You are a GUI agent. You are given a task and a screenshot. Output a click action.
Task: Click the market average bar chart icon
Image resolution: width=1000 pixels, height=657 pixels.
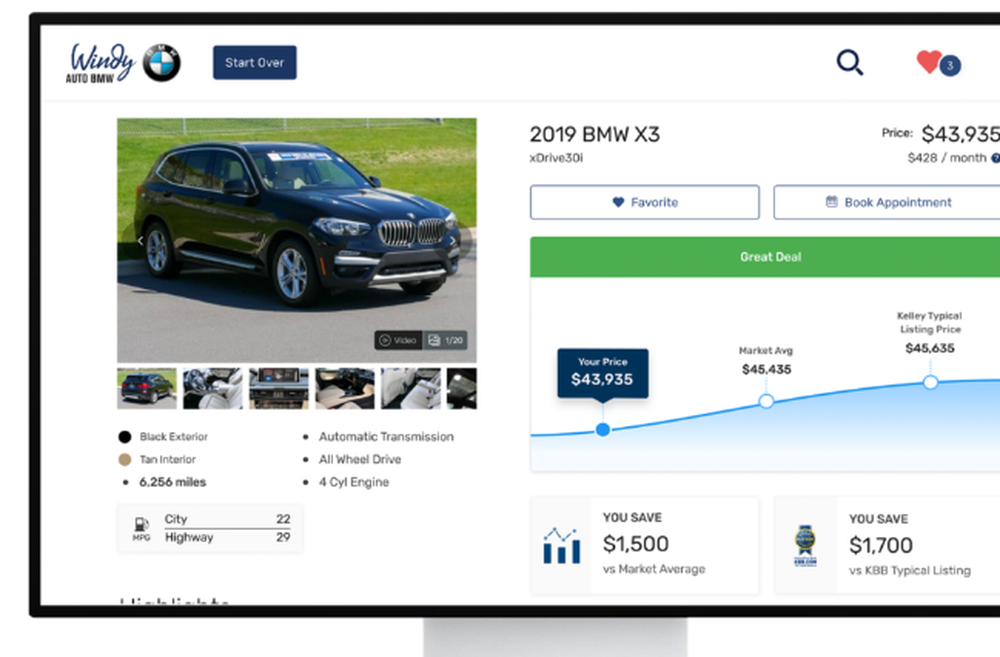click(562, 545)
